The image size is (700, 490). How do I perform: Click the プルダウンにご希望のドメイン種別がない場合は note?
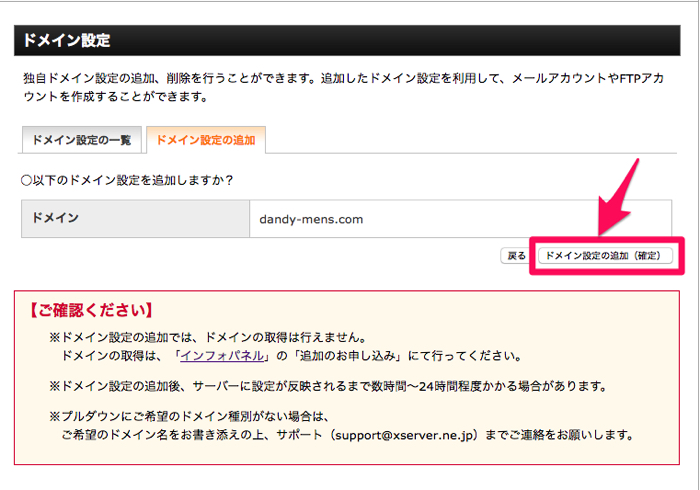click(189, 416)
